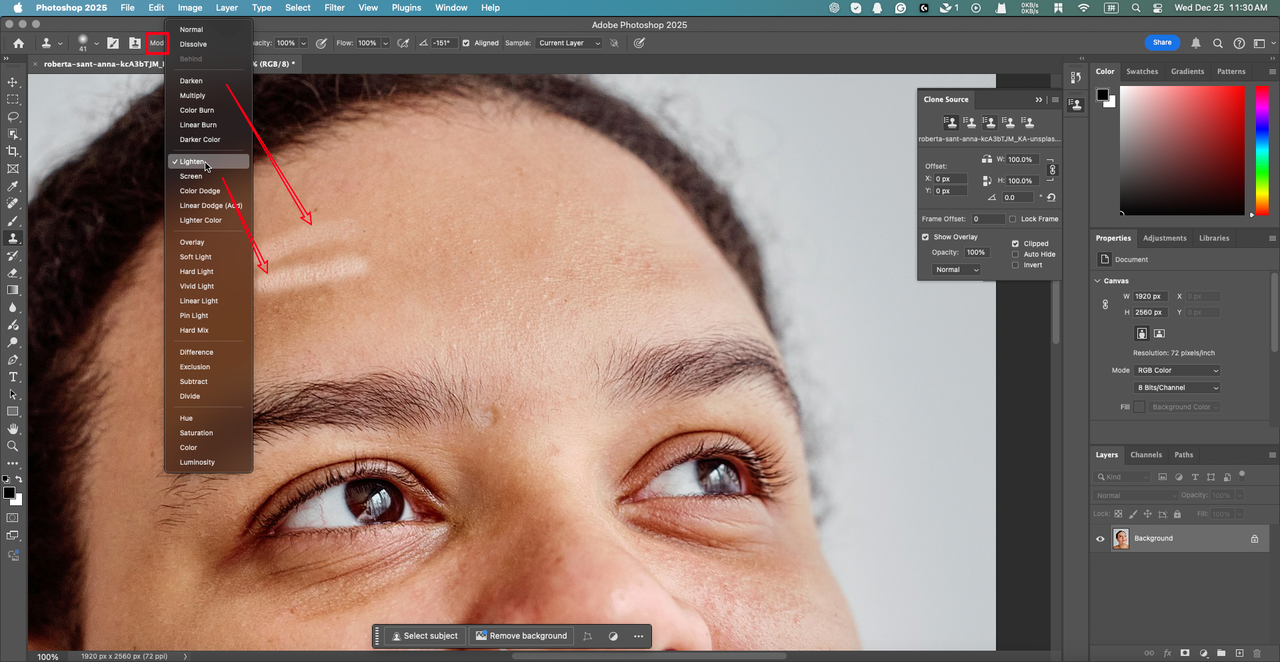
Task: Select the Eyedropper tool
Action: 13,186
